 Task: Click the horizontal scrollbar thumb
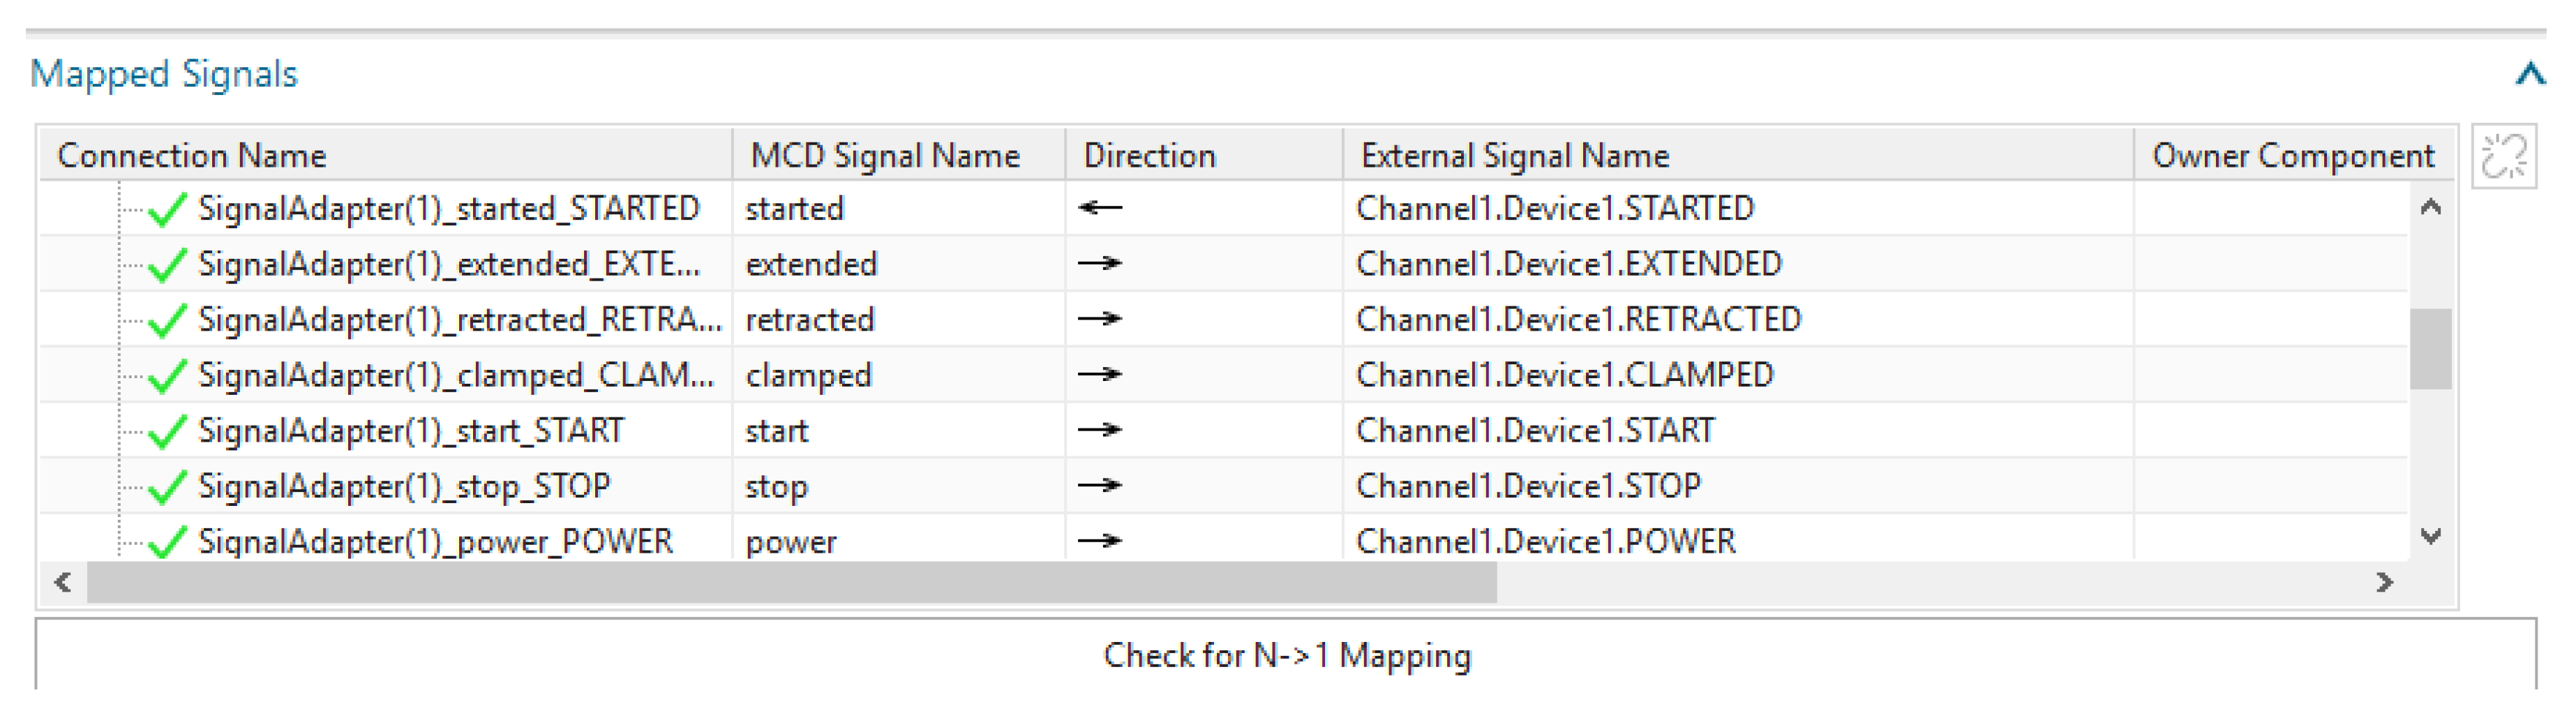pos(790,582)
